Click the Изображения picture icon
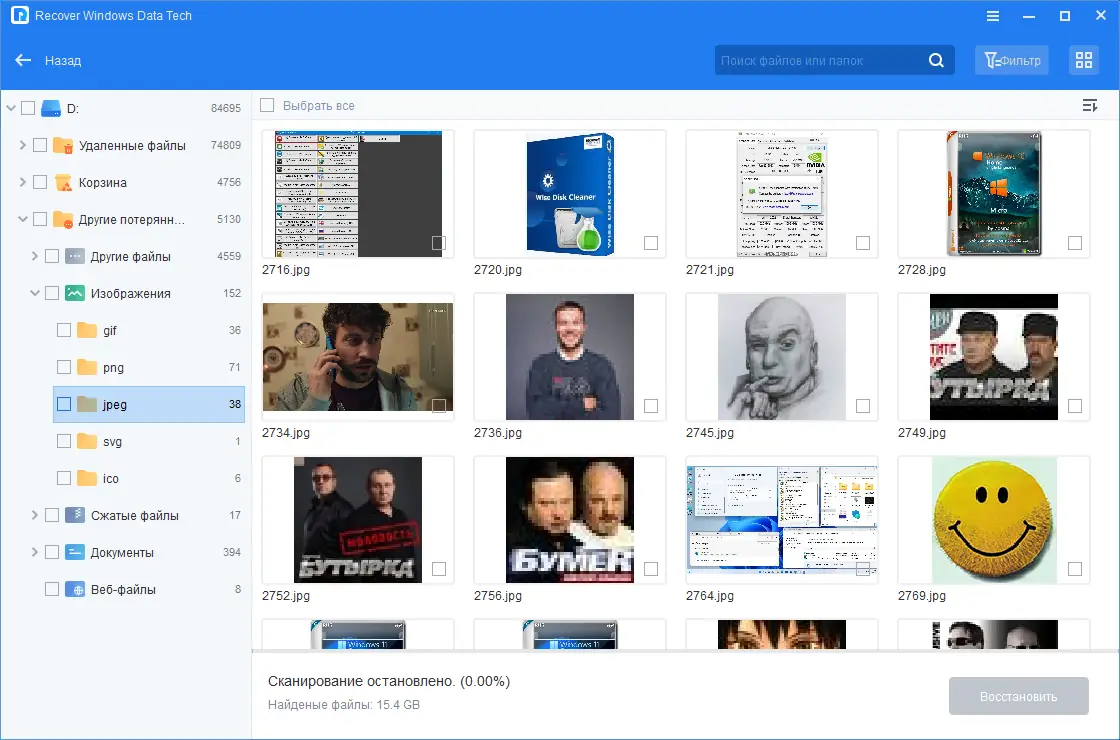The image size is (1120, 740). tap(75, 294)
